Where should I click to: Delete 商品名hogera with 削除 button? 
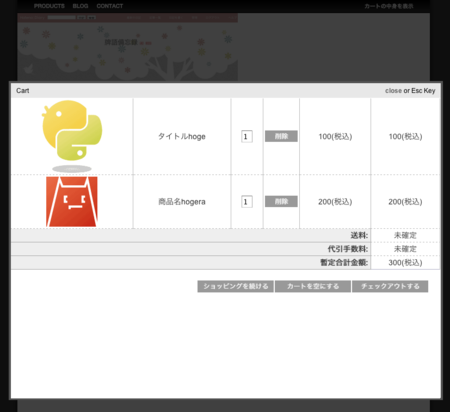pos(281,201)
